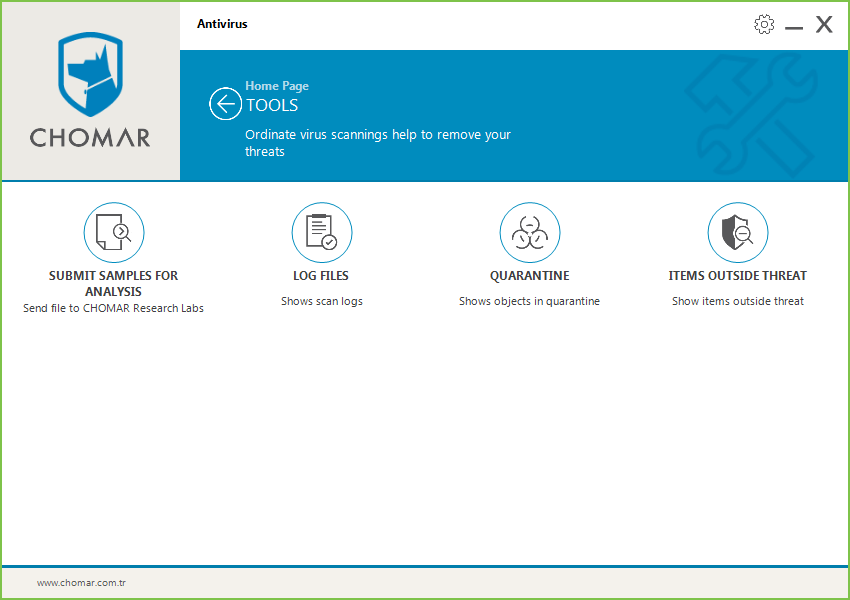Open the Log Files clipboard icon

[322, 233]
